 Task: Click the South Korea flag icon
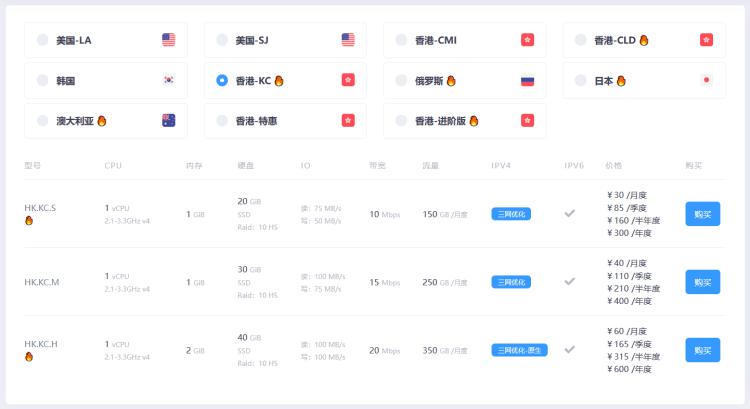168,80
